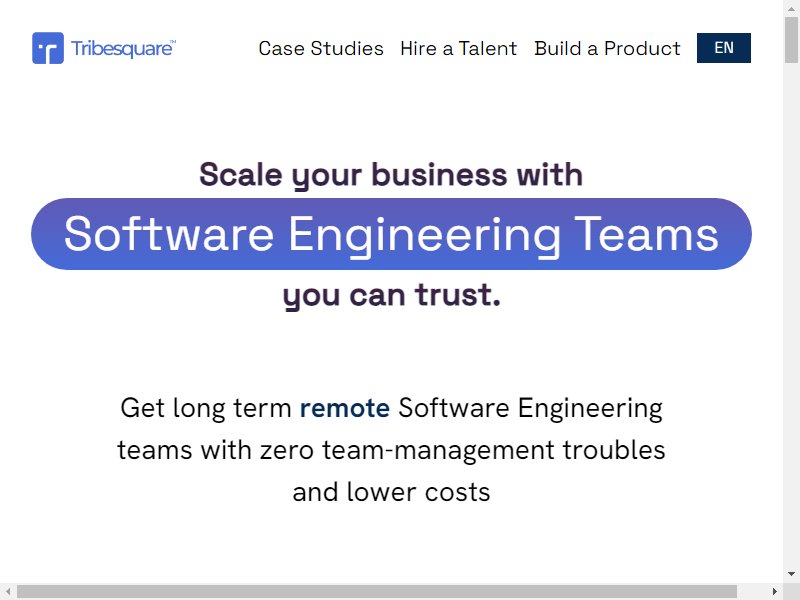
Task: Open the Build a Product link
Action: (x=607, y=48)
